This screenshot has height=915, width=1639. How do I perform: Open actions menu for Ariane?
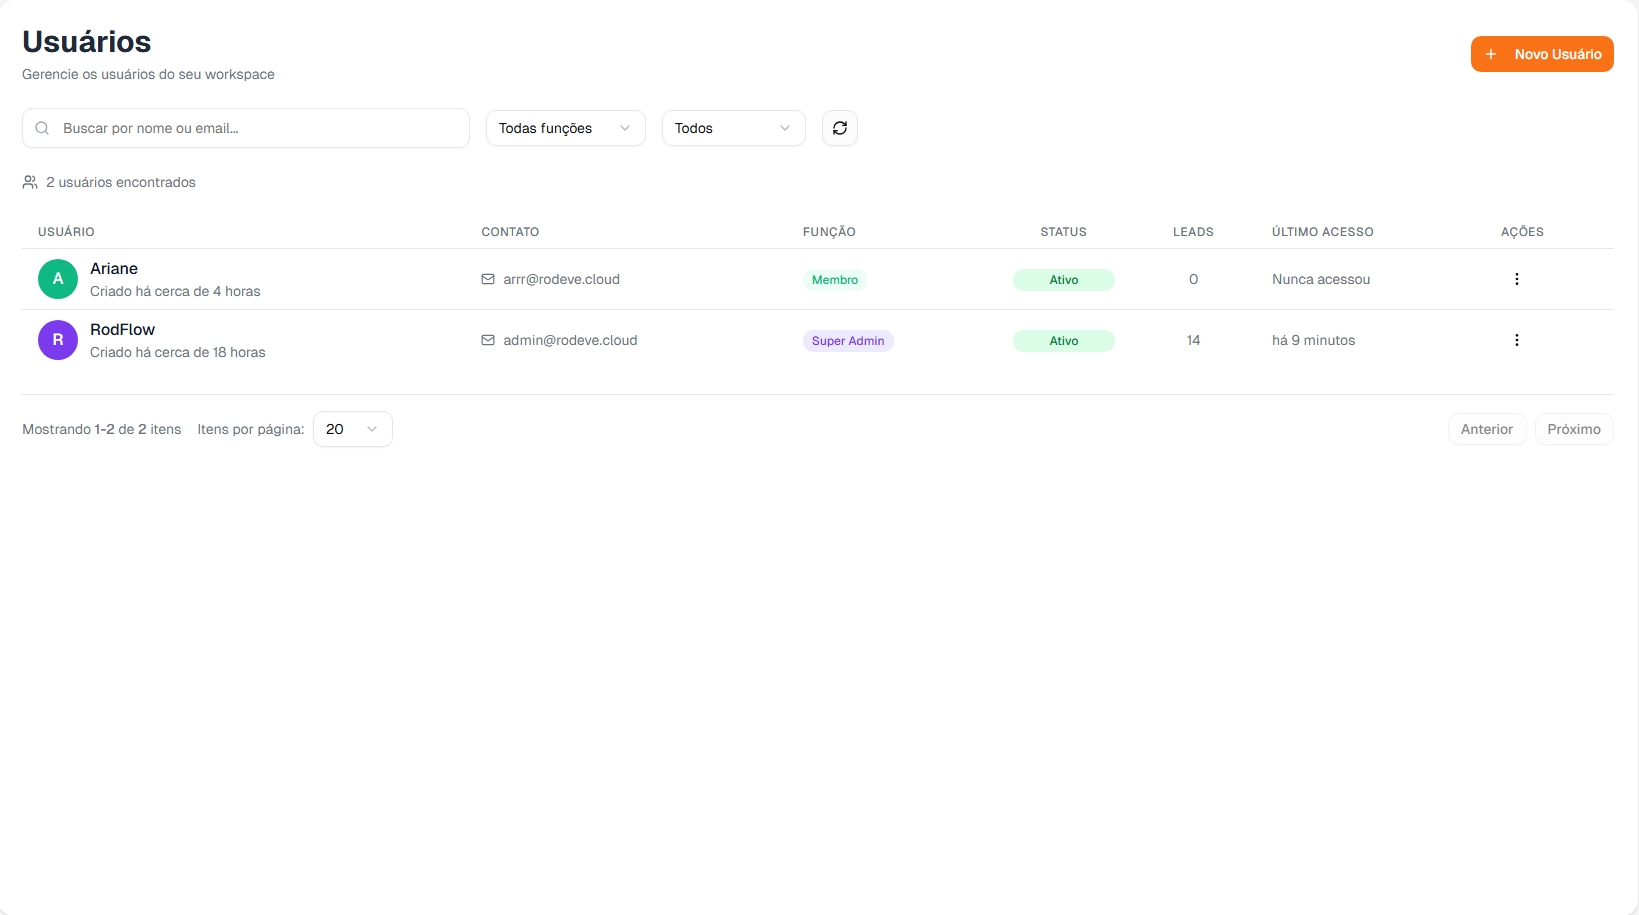(x=1516, y=279)
